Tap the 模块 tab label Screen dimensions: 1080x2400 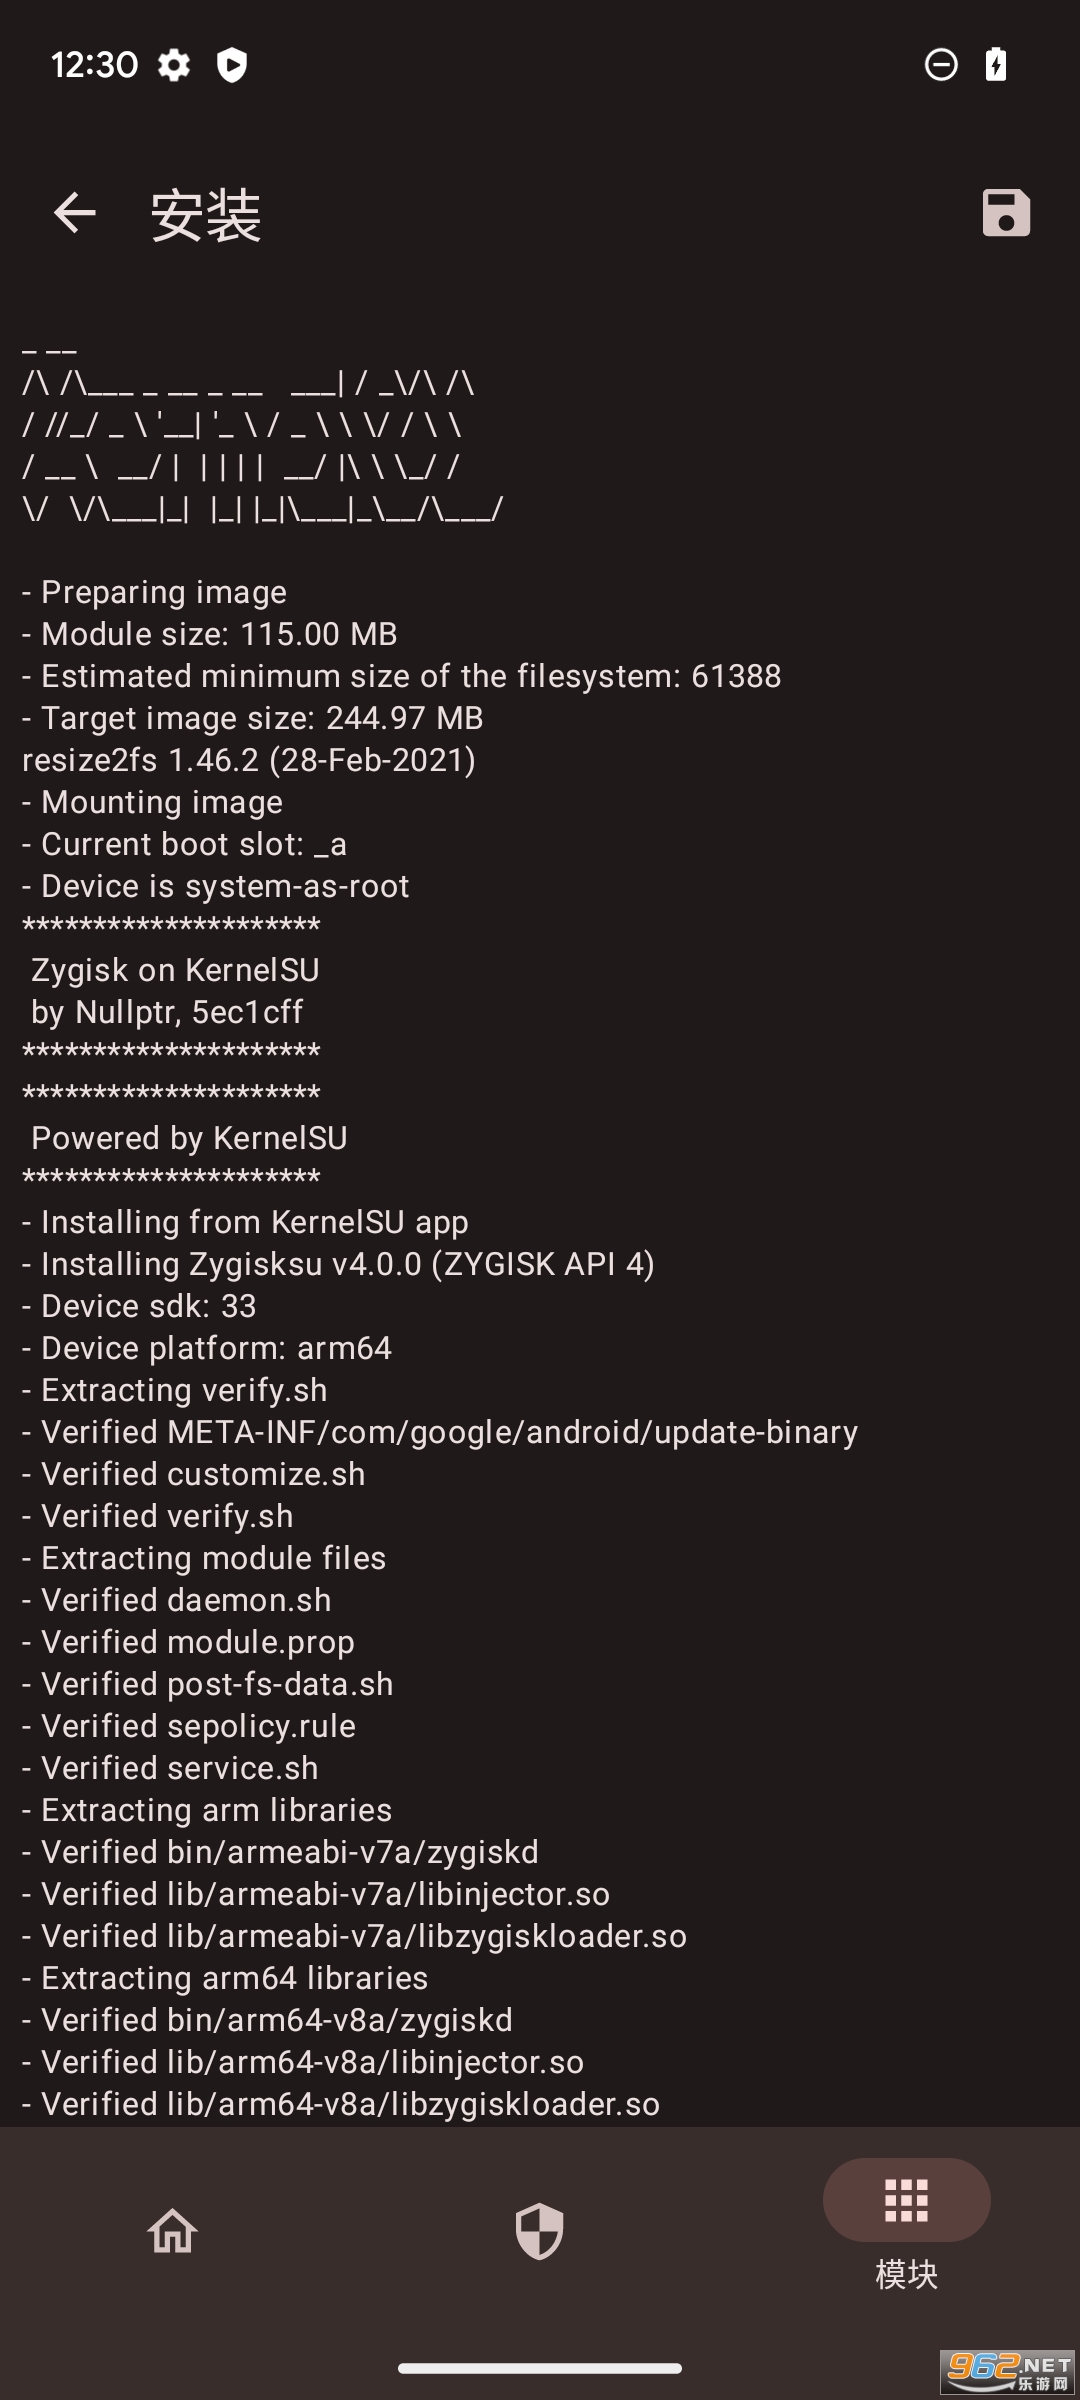tap(906, 2275)
